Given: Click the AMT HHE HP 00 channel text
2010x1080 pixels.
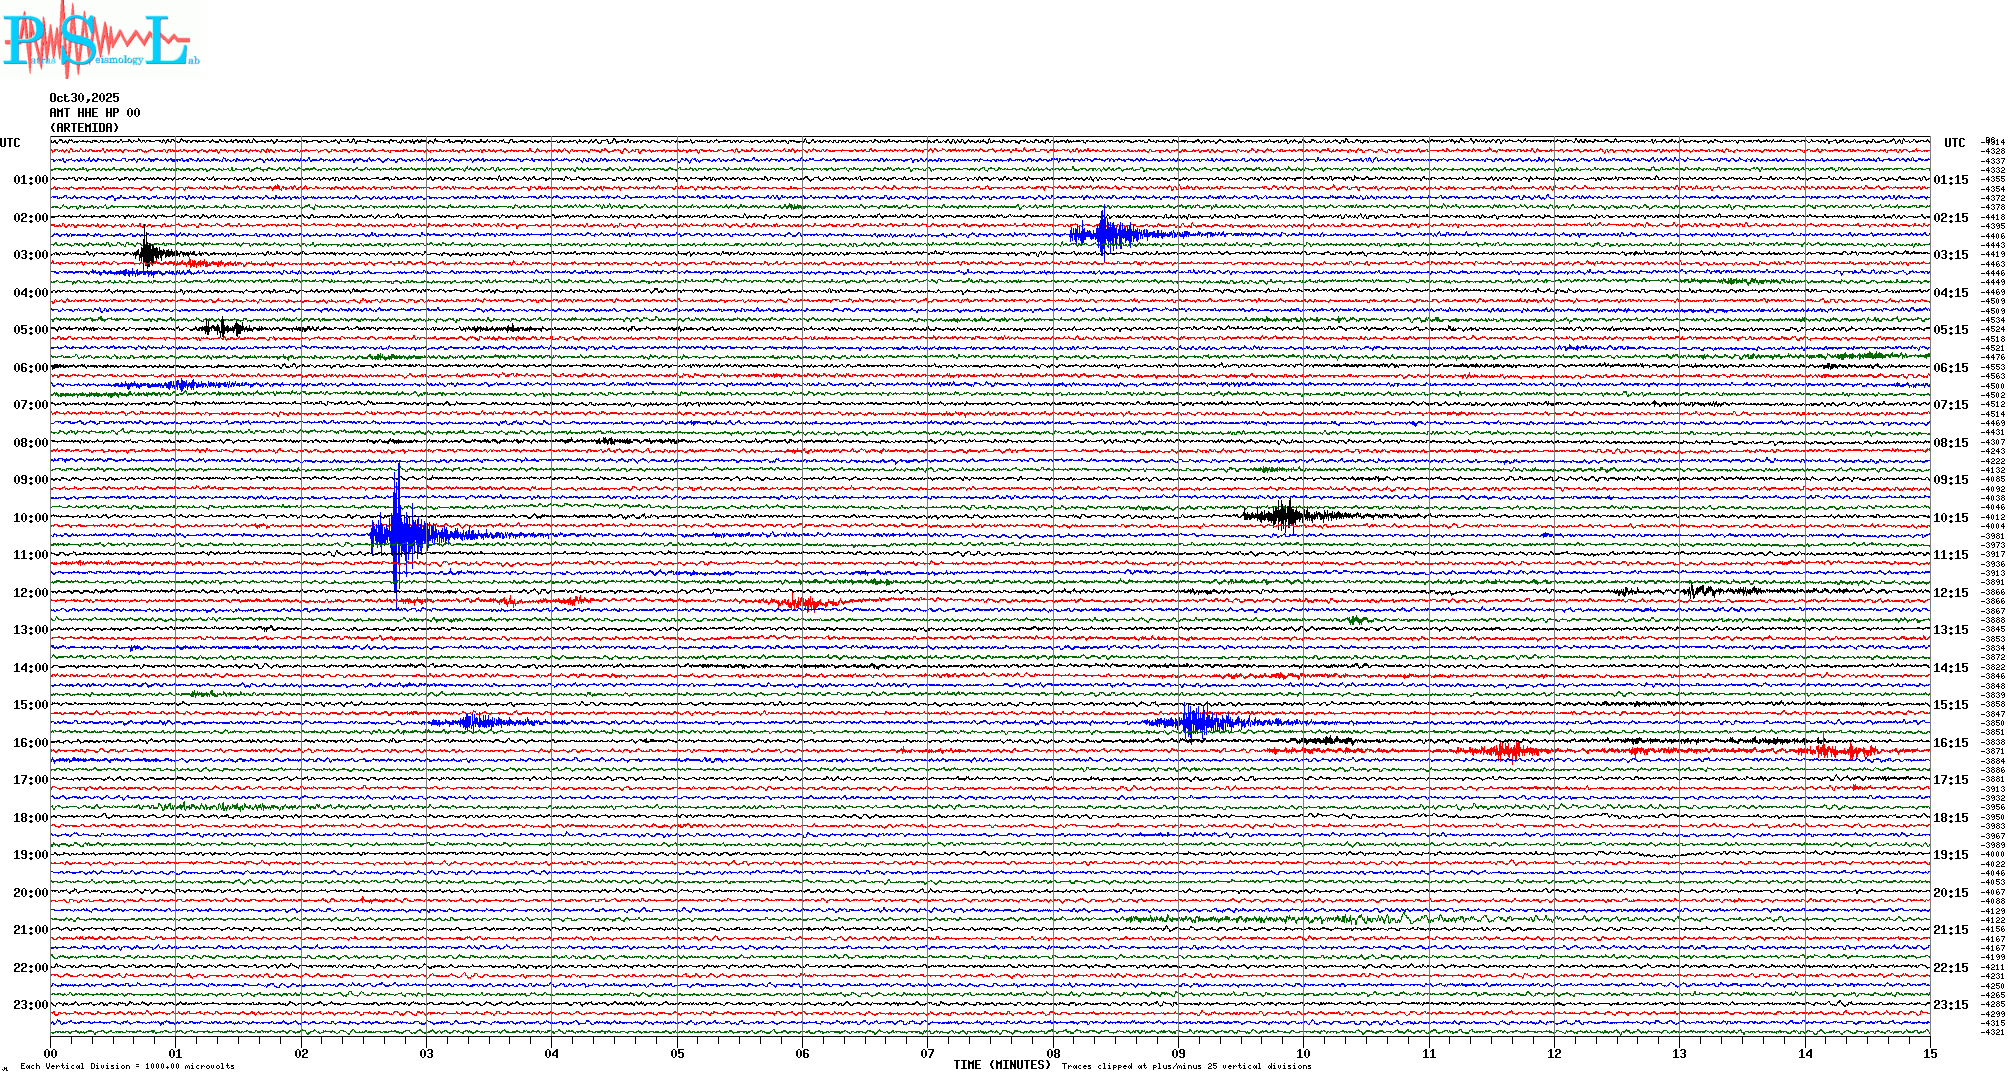Looking at the screenshot, I should [x=94, y=113].
